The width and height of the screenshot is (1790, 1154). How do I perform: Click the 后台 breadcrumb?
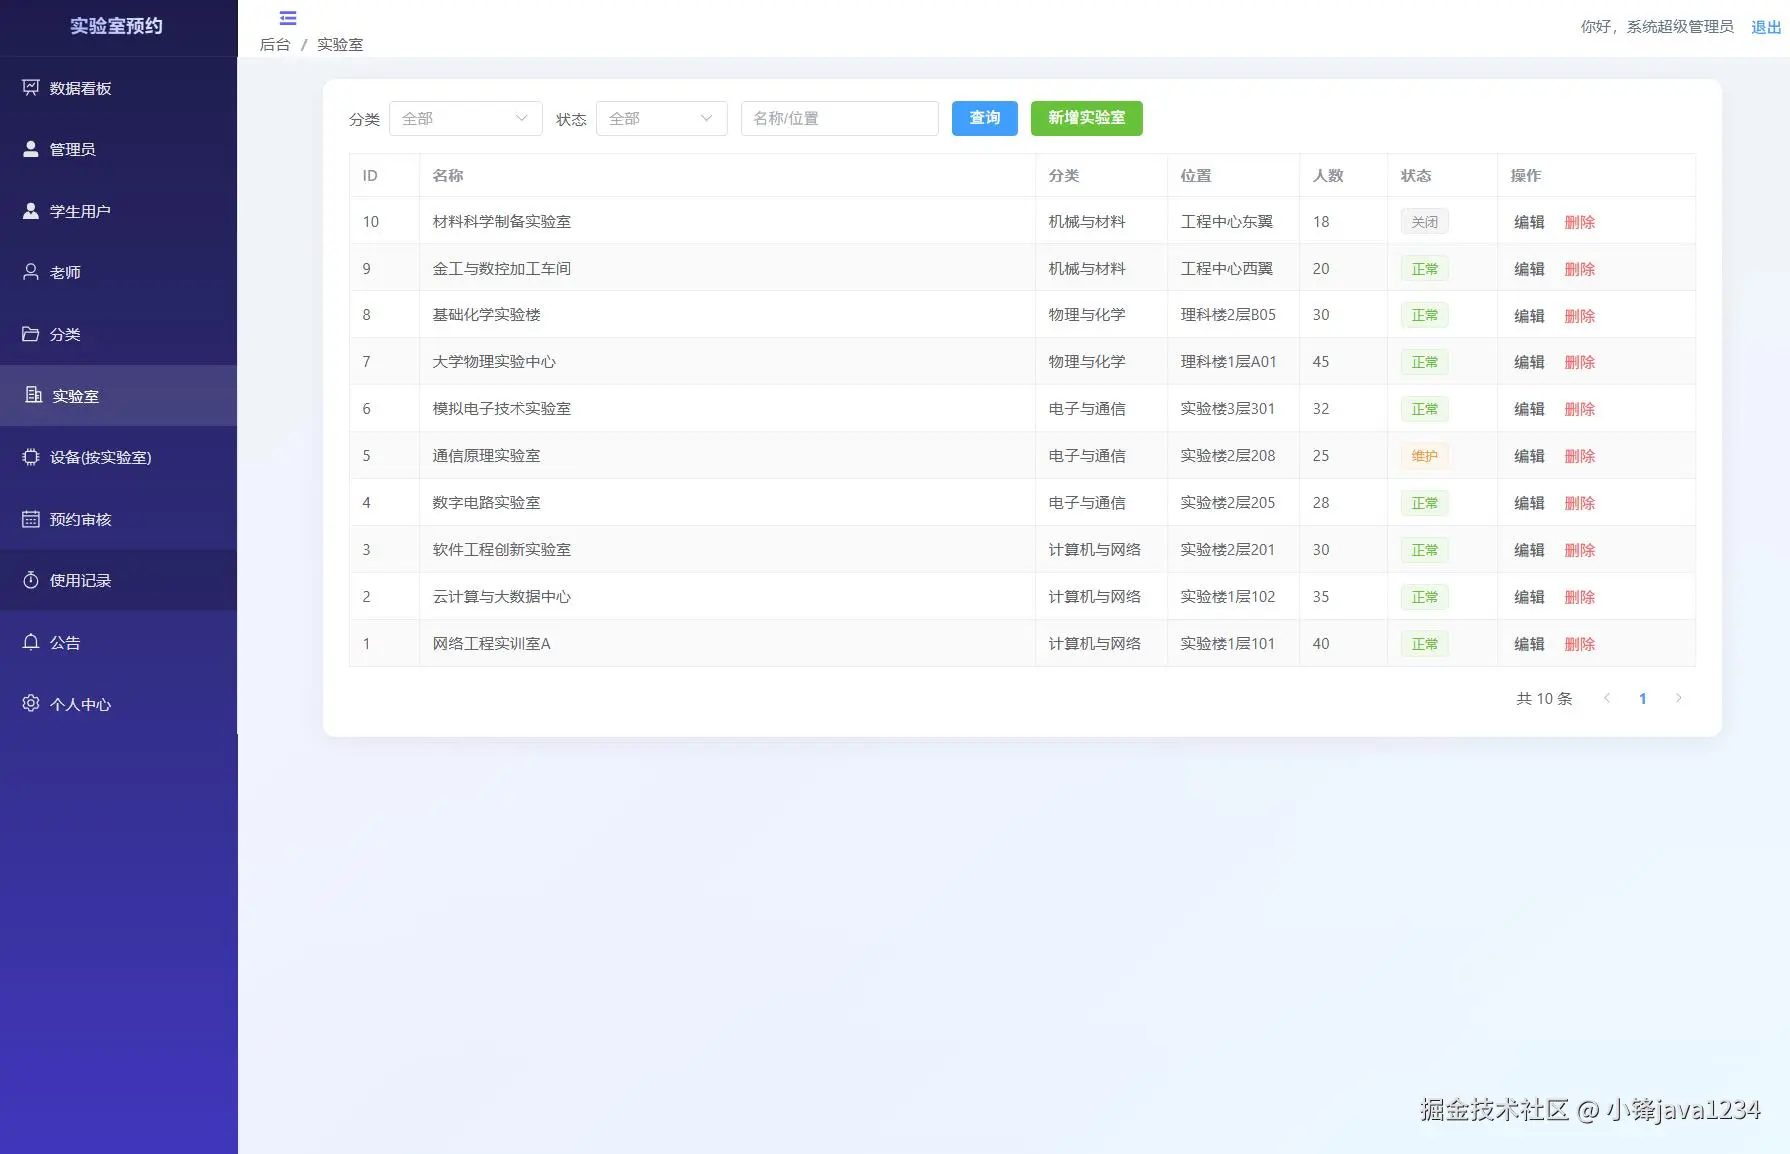tap(275, 45)
